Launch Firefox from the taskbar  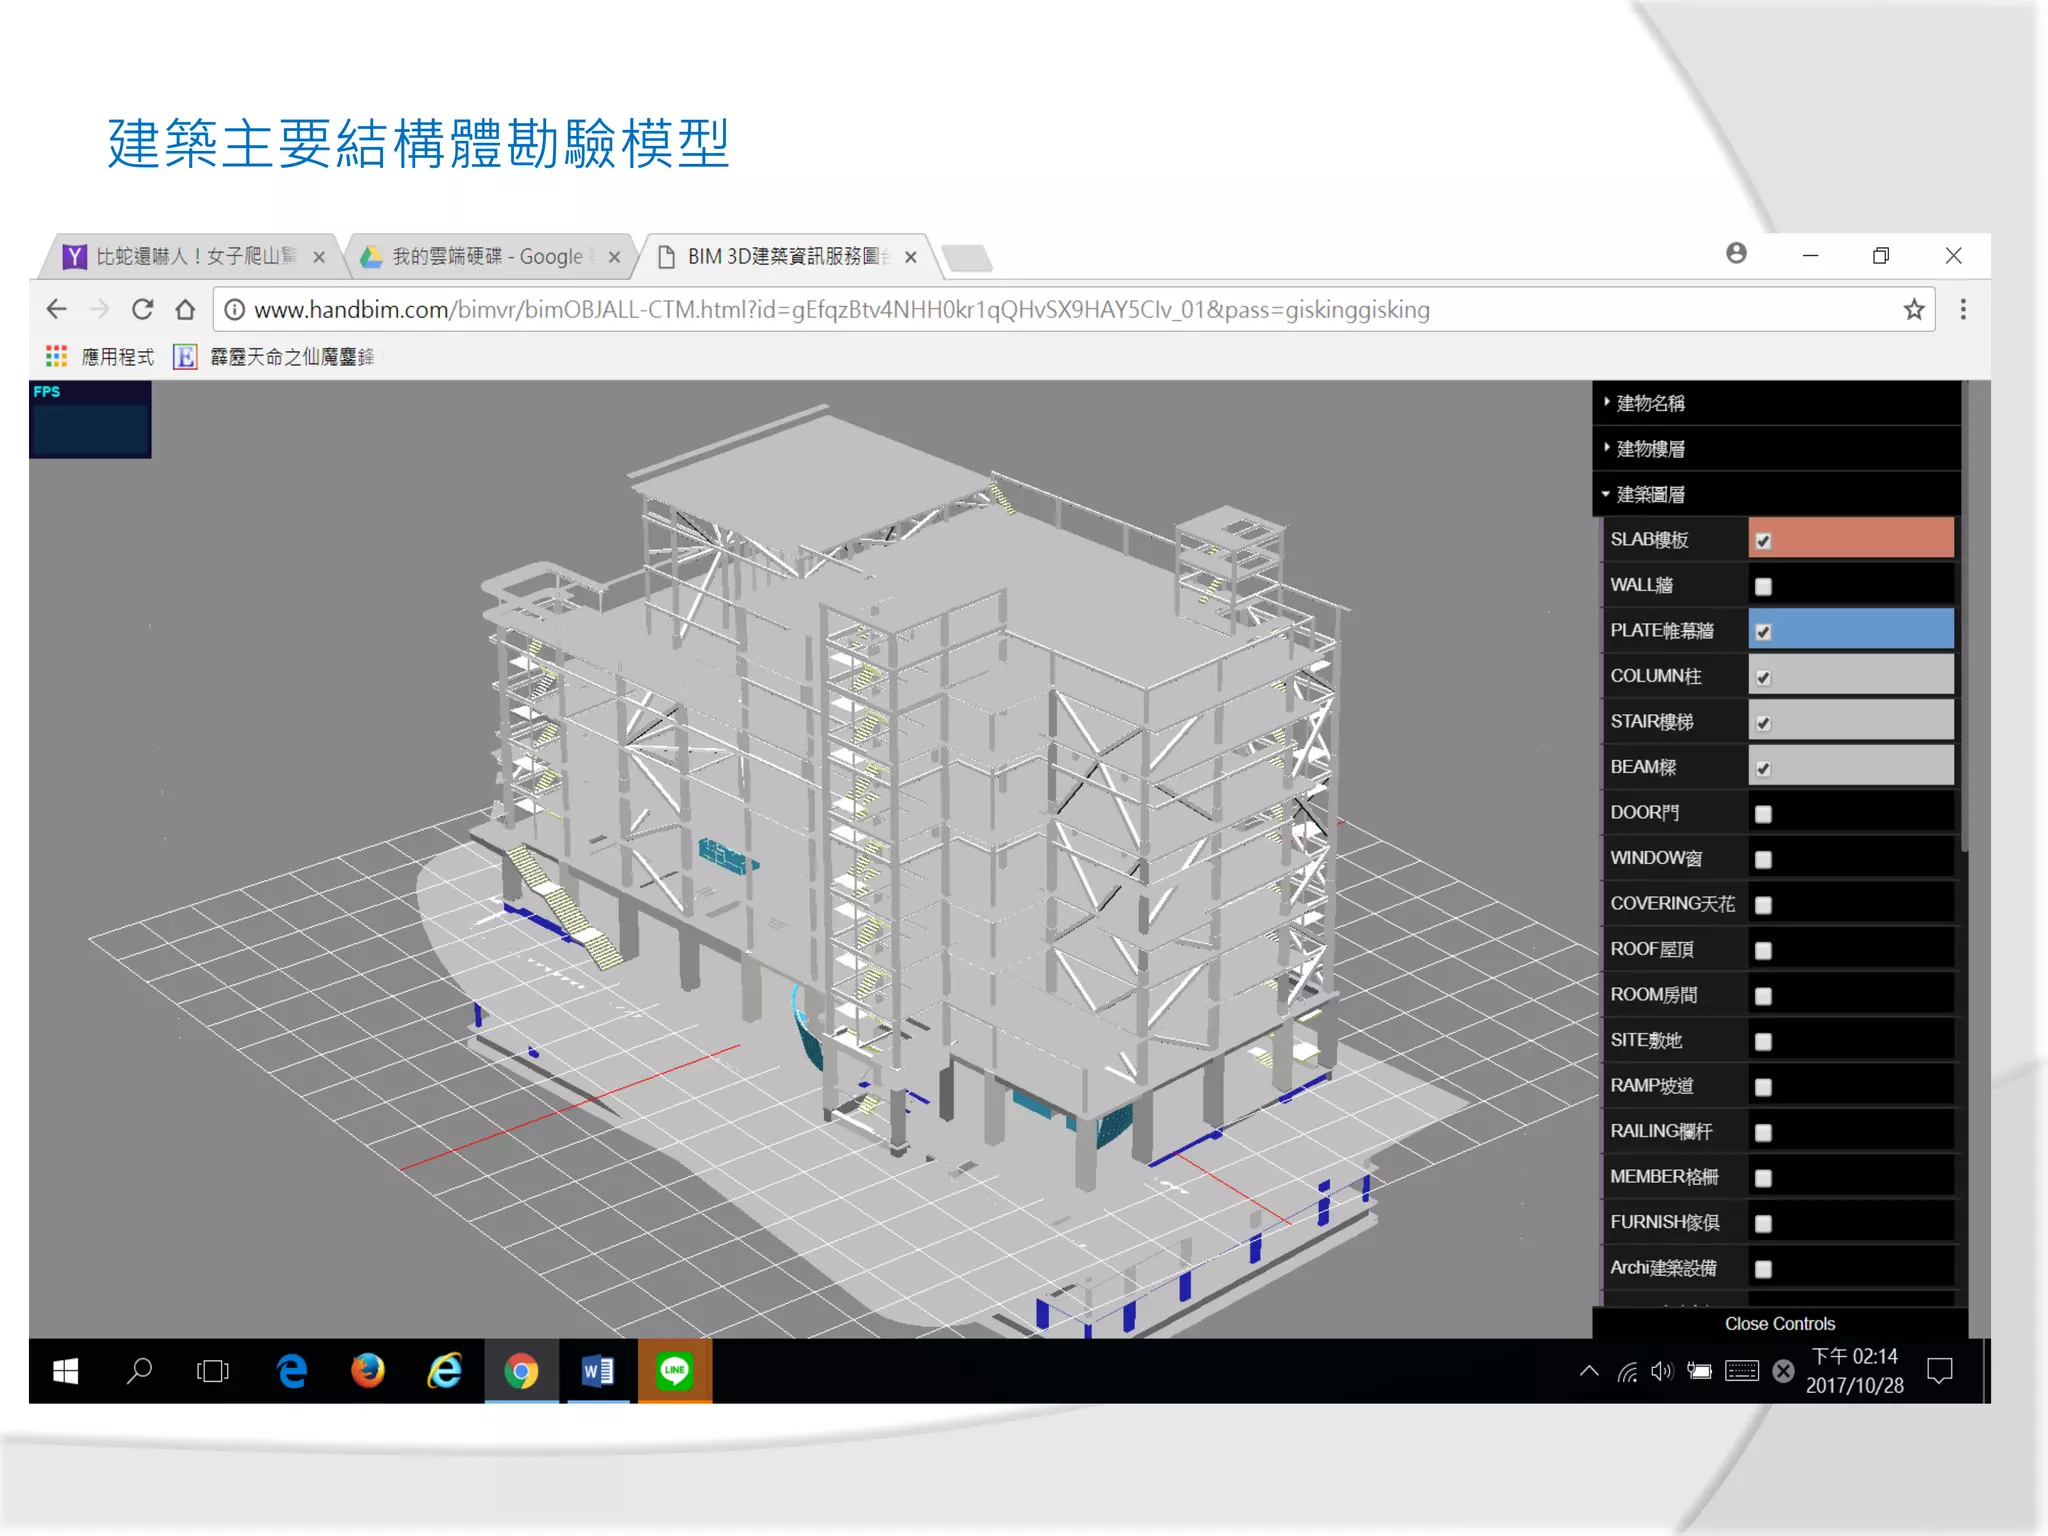coord(368,1371)
